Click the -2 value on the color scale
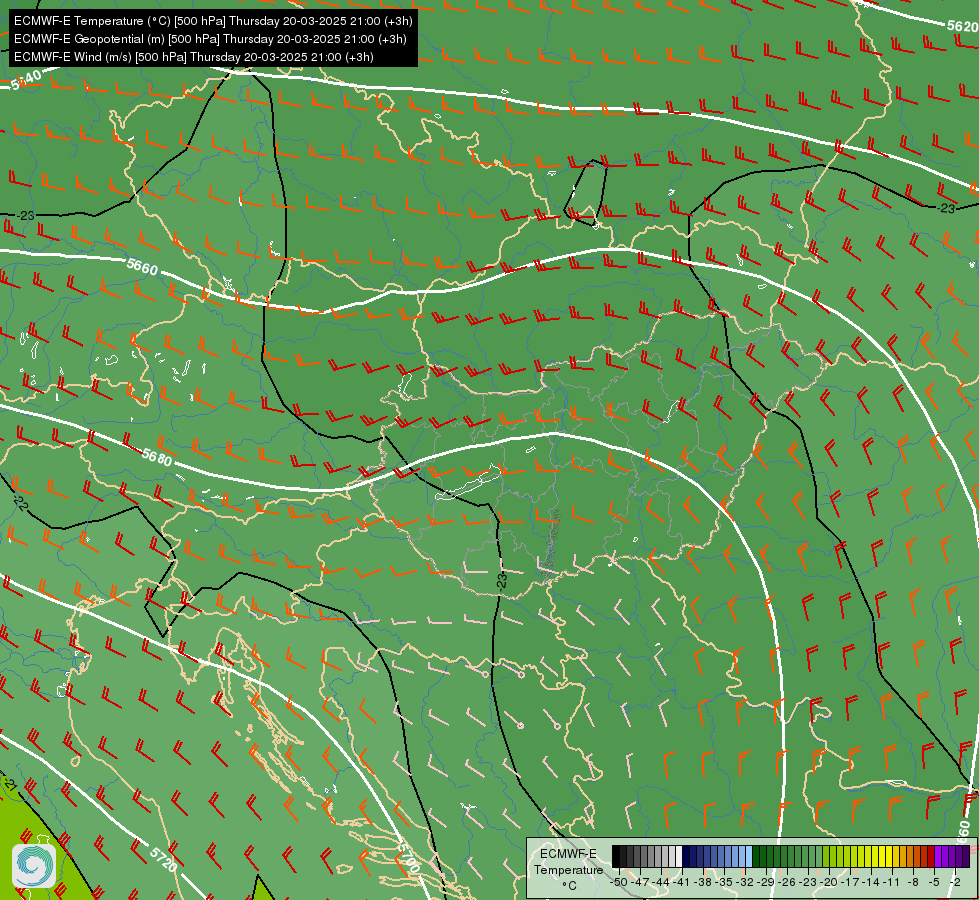Screen dimensions: 979x900 point(955,882)
